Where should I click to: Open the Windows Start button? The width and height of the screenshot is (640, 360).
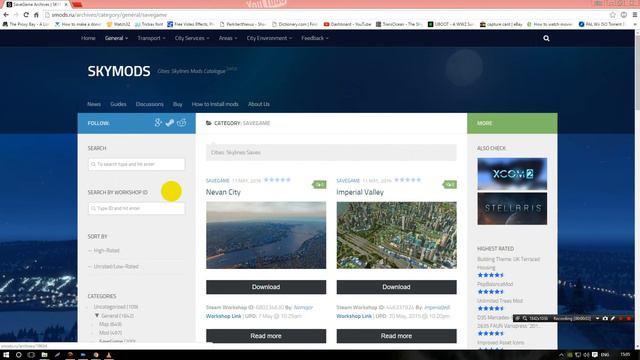[x=6, y=355]
